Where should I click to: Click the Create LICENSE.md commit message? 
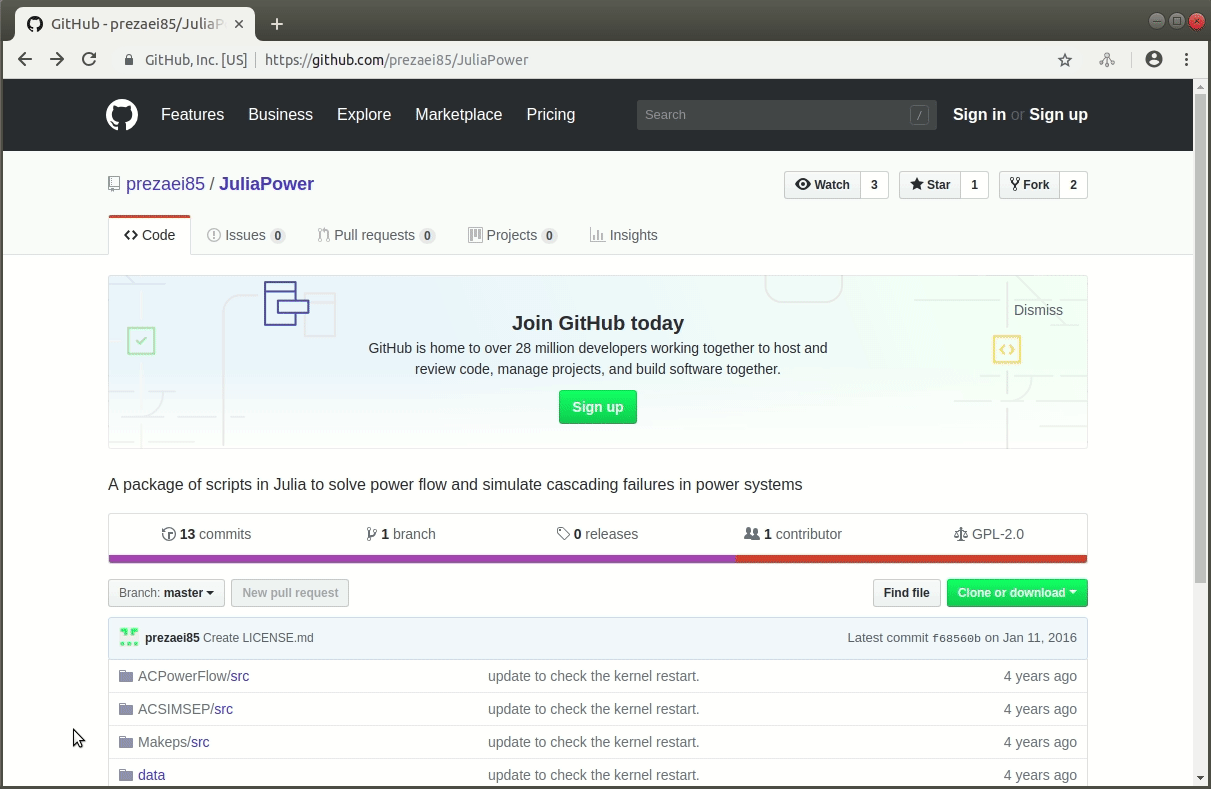click(x=258, y=638)
